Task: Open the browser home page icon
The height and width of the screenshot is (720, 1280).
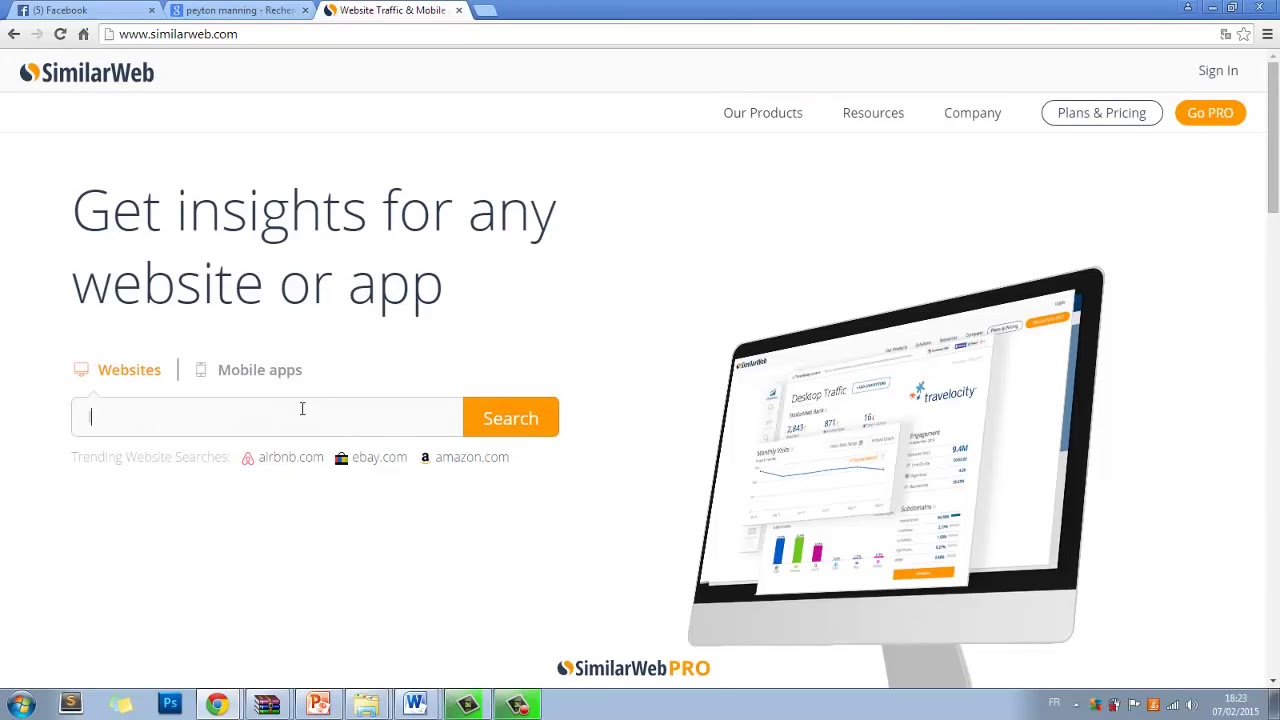Action: coord(83,34)
